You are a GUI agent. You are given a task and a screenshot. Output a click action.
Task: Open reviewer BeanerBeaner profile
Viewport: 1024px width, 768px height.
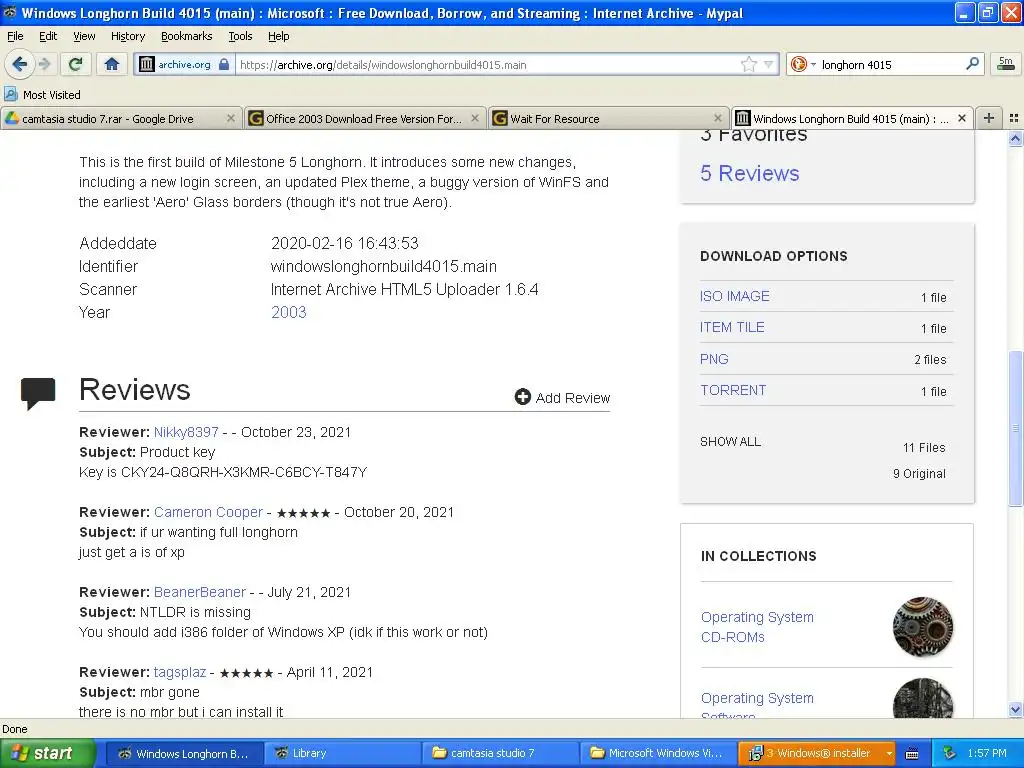(200, 592)
